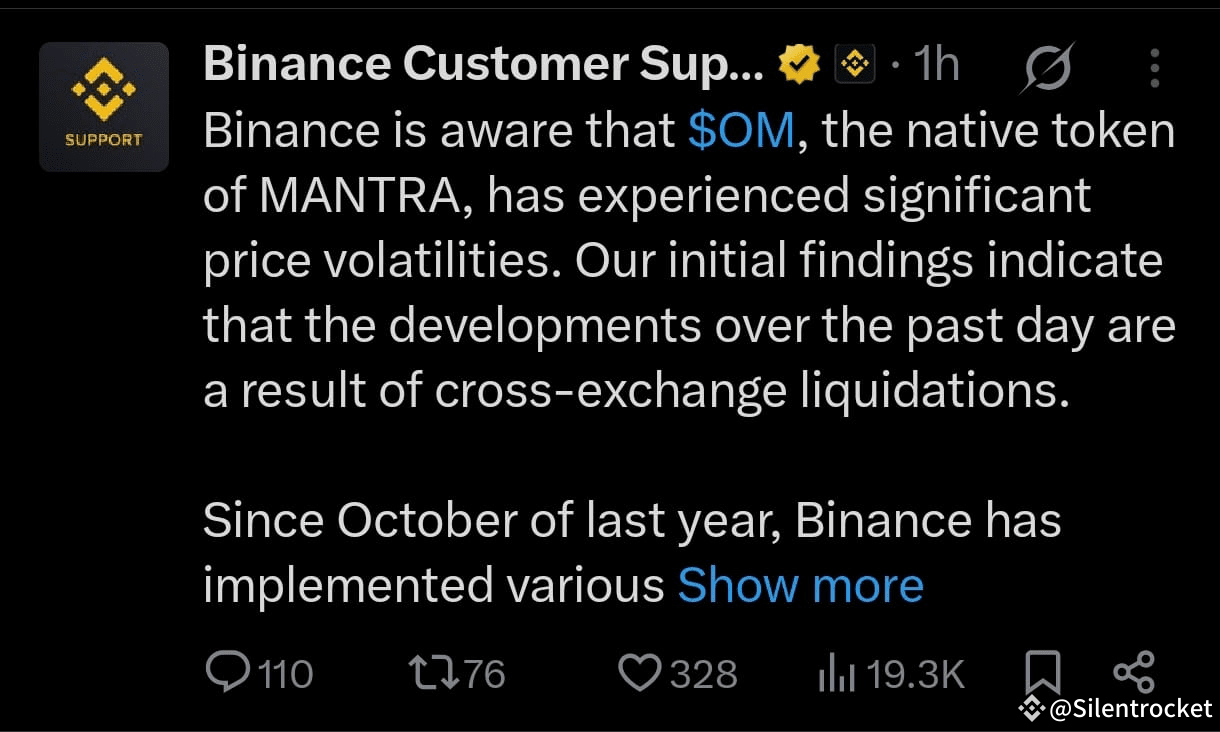
Task: Open the $OM cashtag link
Action: [742, 129]
